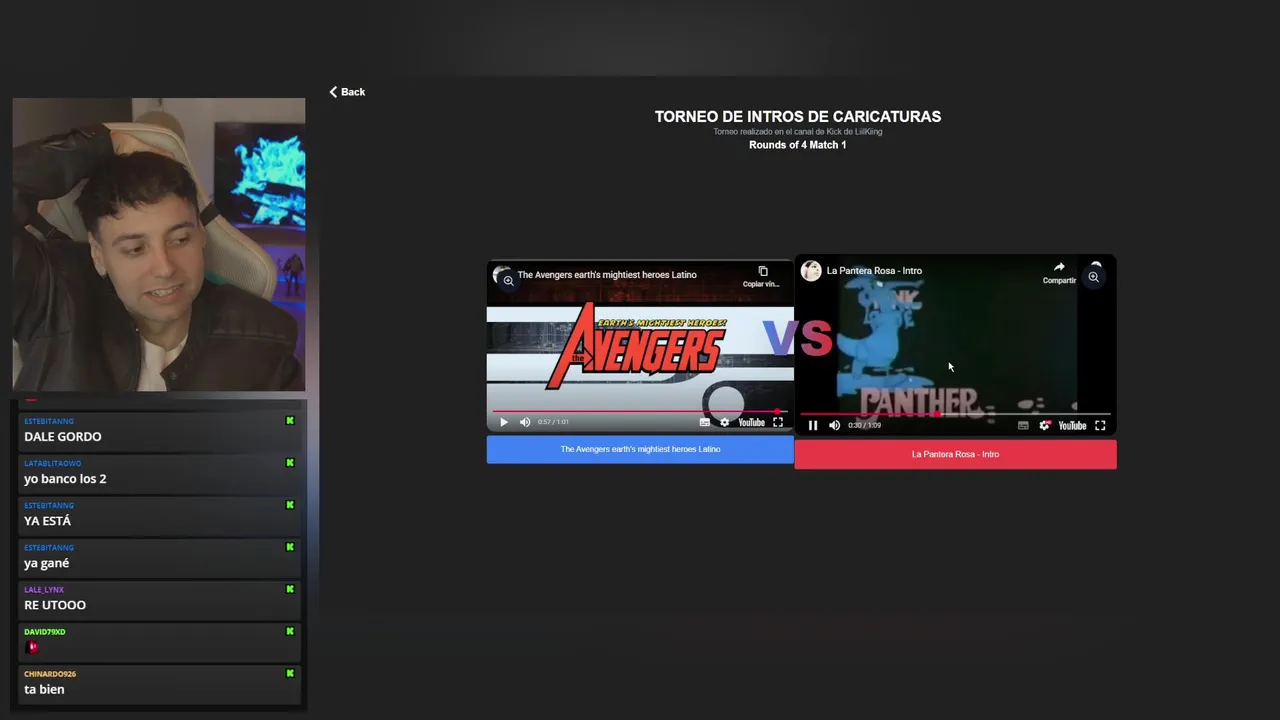
Task: Click Kick badge beside DALE GORDO message
Action: coord(290,421)
